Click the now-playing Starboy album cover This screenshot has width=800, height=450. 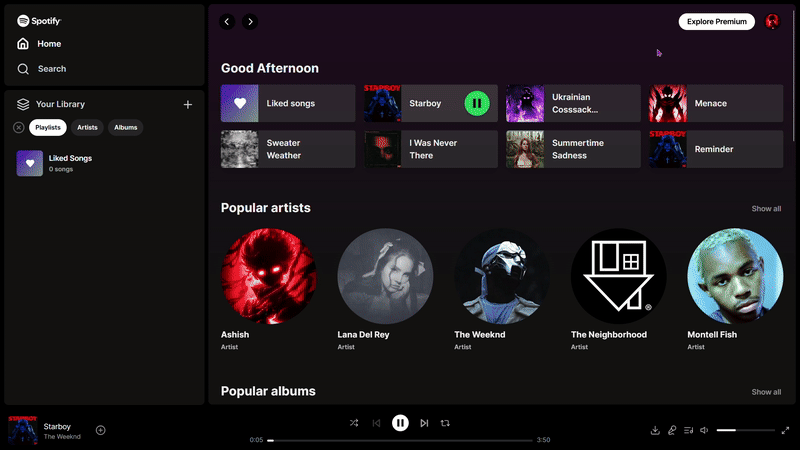[x=22, y=430]
